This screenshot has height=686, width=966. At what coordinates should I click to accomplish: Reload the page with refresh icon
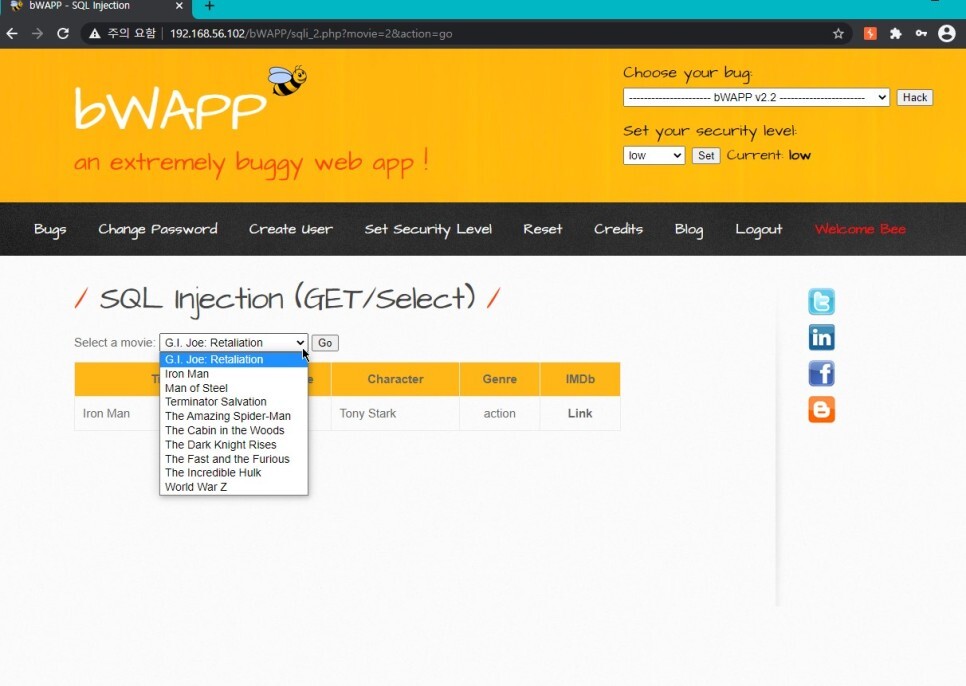tap(63, 34)
